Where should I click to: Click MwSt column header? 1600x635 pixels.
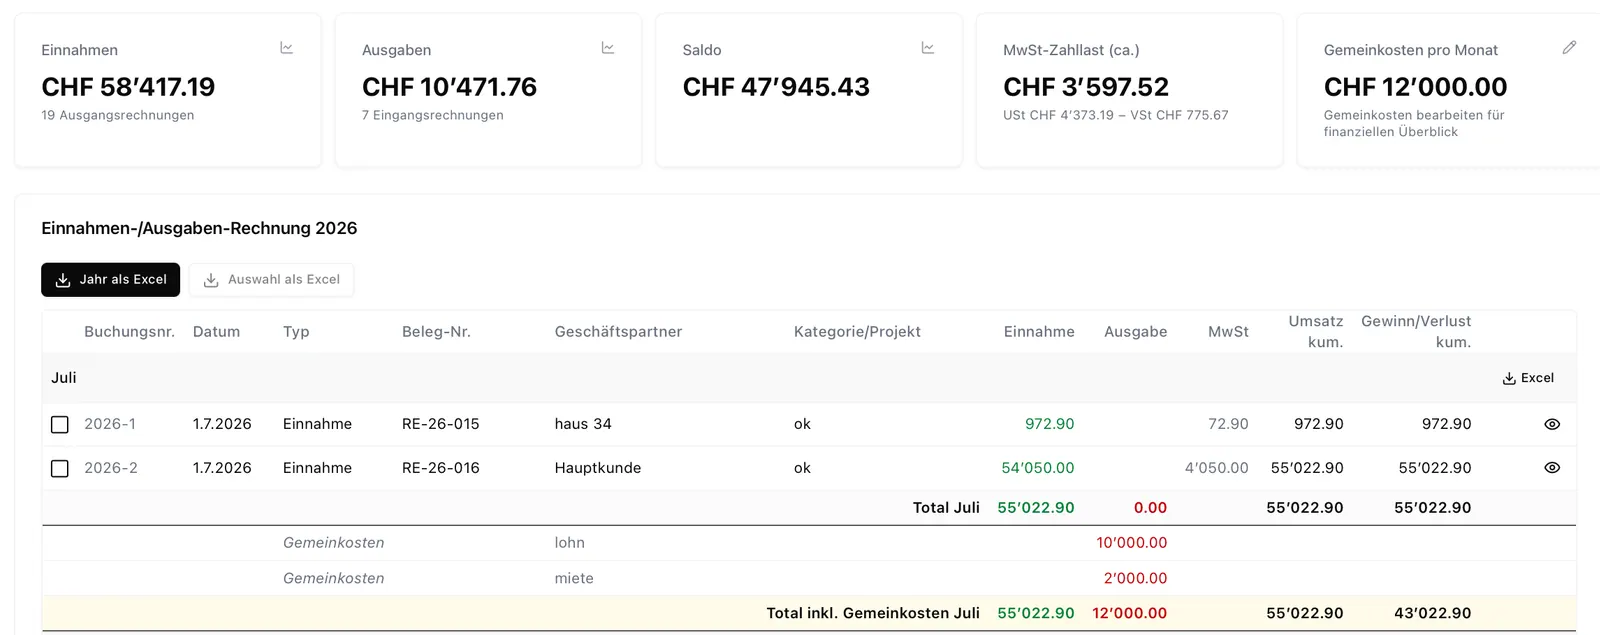(x=1228, y=332)
